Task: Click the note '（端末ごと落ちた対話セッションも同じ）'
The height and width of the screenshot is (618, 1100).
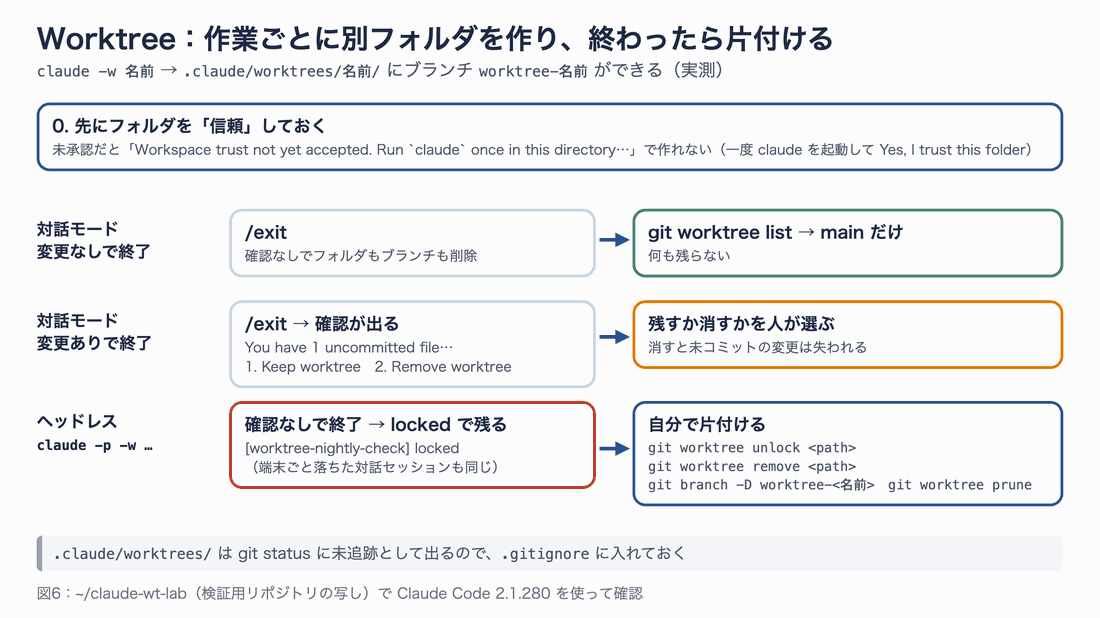Action: click(x=375, y=467)
